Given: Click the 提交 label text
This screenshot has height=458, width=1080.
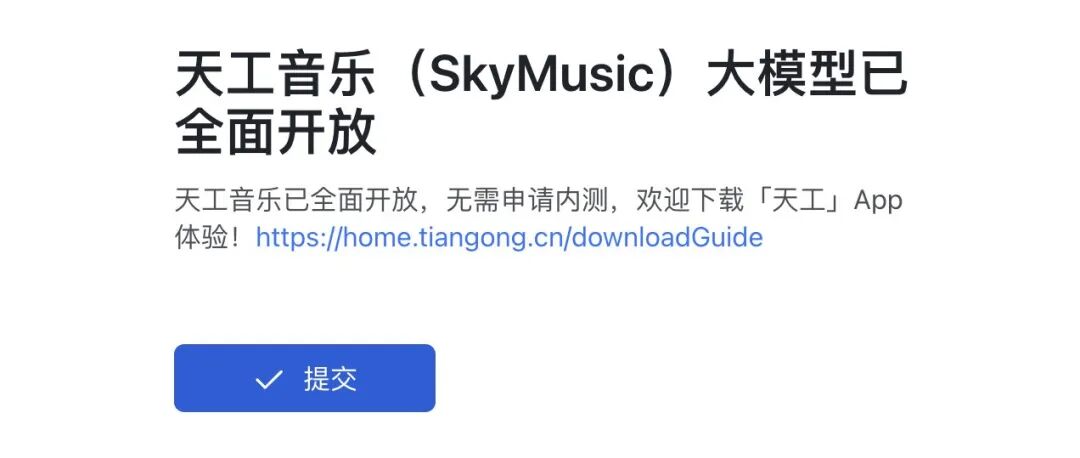Looking at the screenshot, I should tap(330, 379).
